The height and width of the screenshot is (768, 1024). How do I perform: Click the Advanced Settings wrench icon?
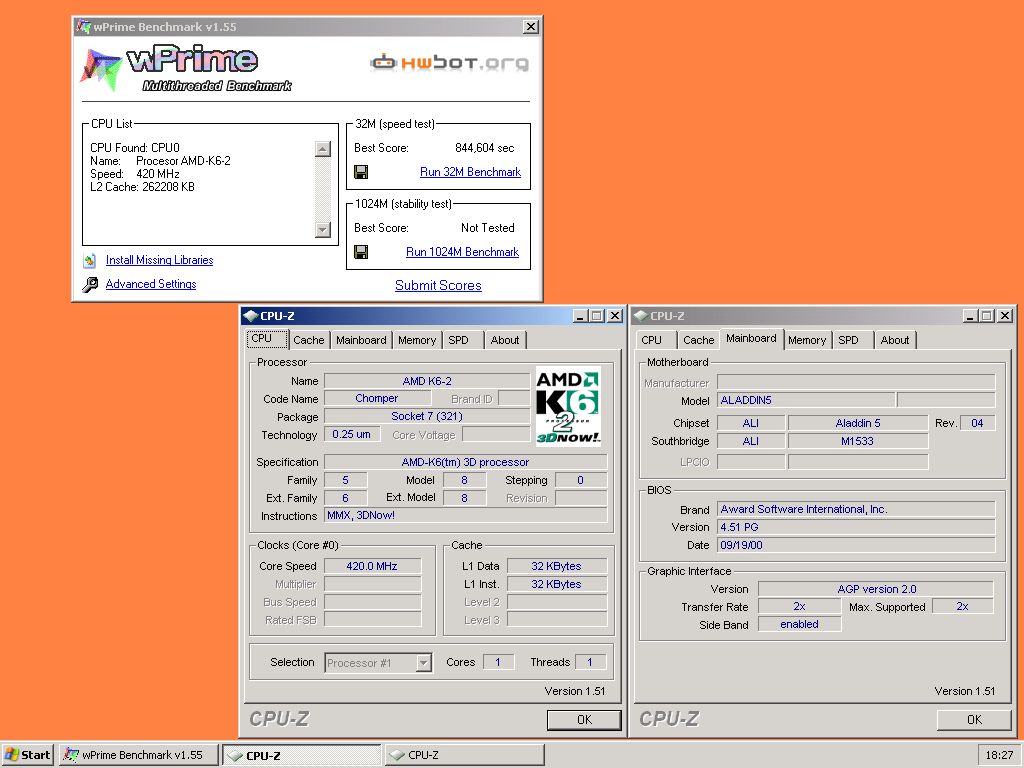coord(90,284)
